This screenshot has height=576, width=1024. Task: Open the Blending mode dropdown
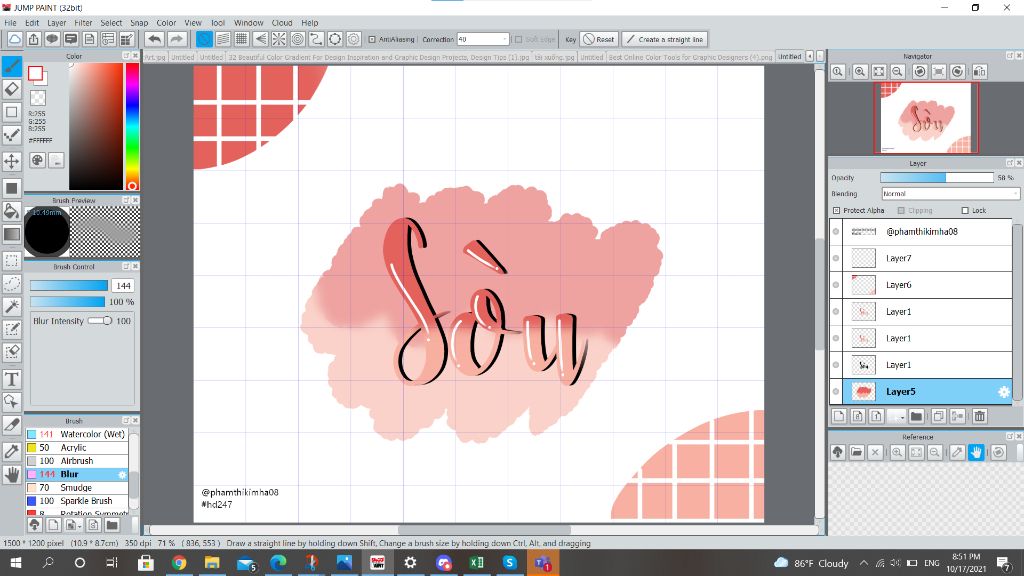tap(950, 194)
